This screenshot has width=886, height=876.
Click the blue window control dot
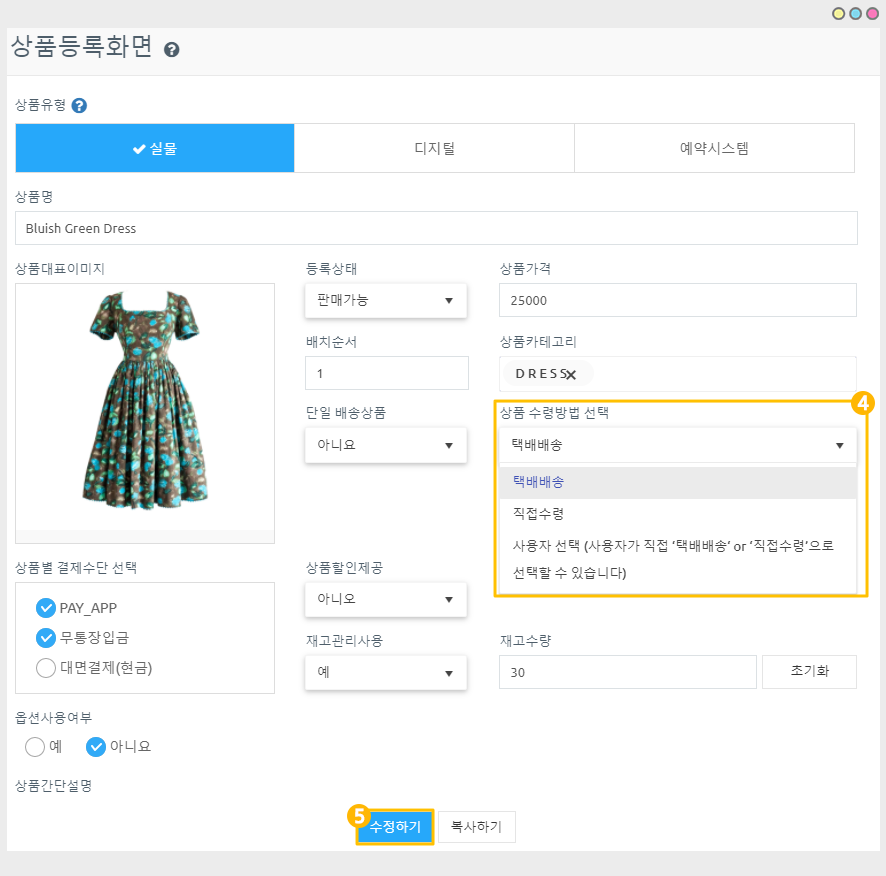click(x=855, y=13)
